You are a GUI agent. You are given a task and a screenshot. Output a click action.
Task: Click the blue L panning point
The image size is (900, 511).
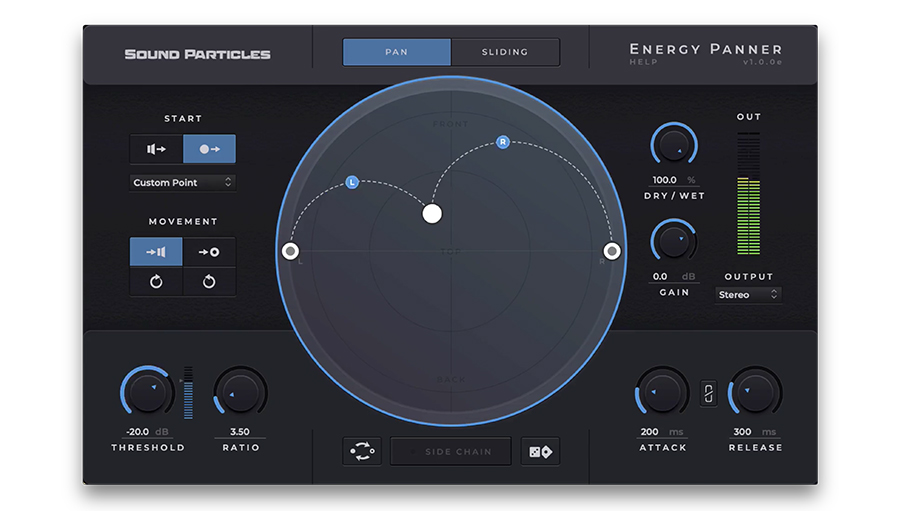point(352,182)
